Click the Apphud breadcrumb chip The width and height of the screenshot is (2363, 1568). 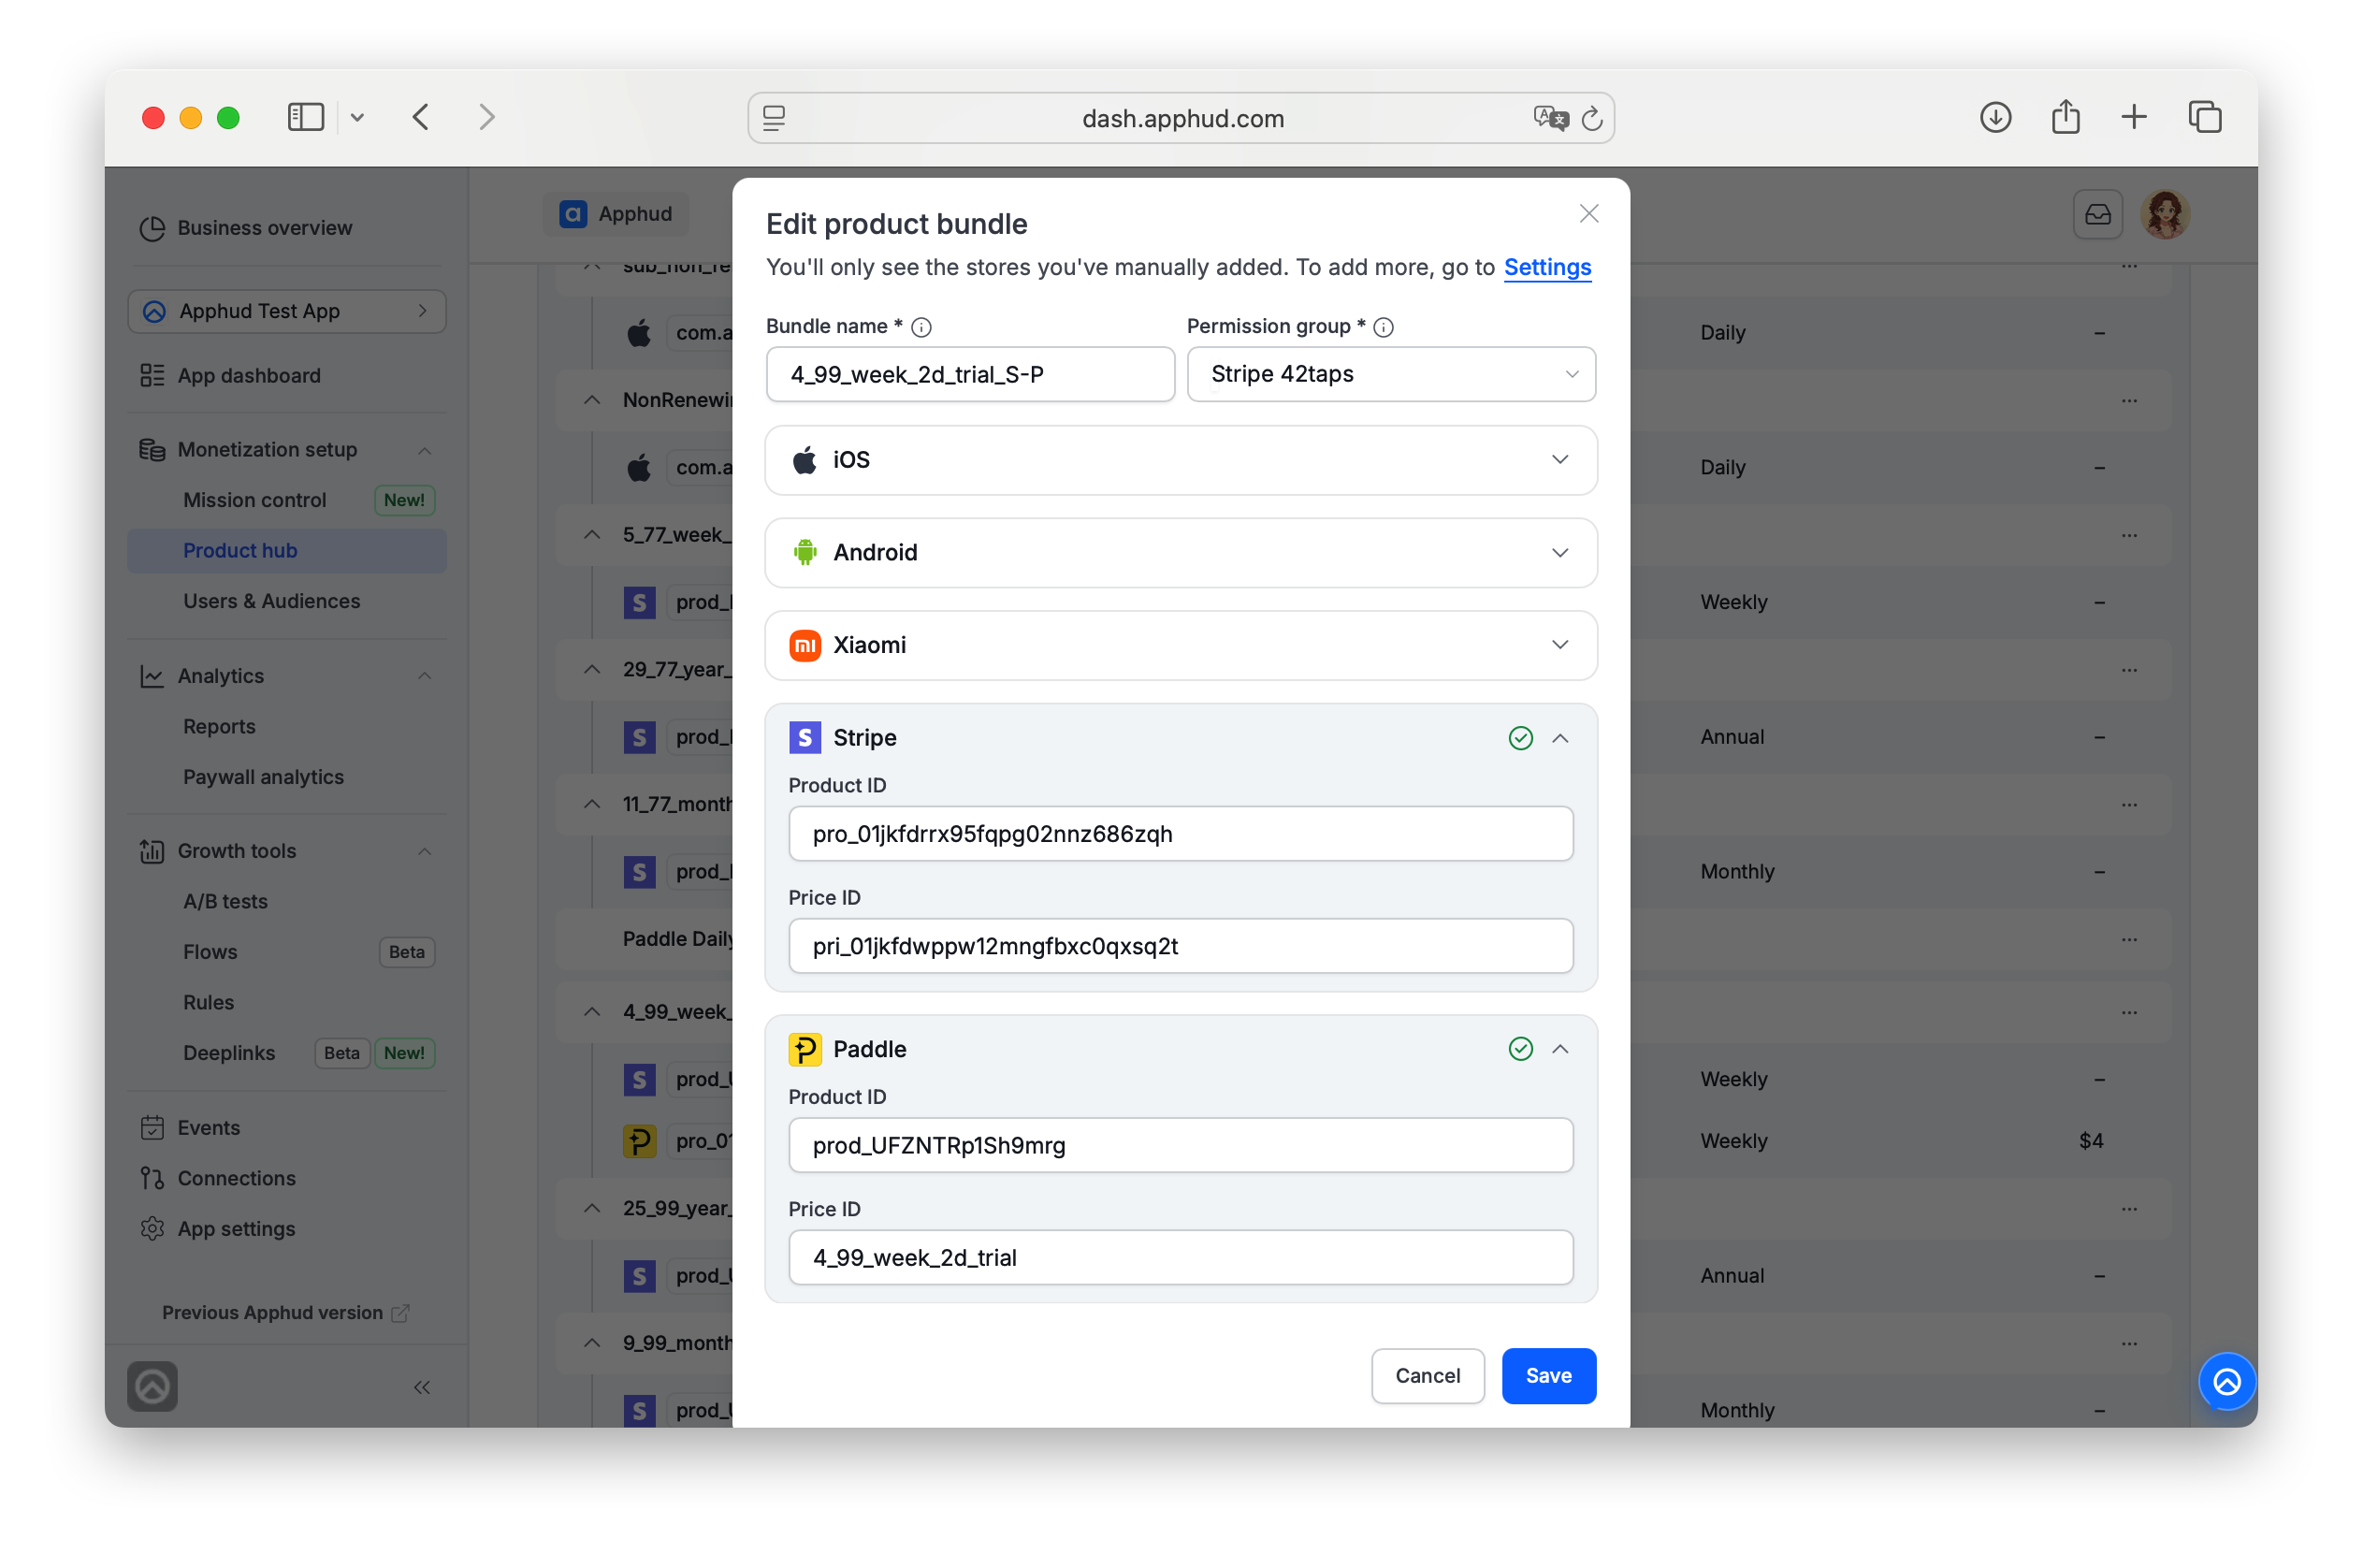click(x=616, y=214)
